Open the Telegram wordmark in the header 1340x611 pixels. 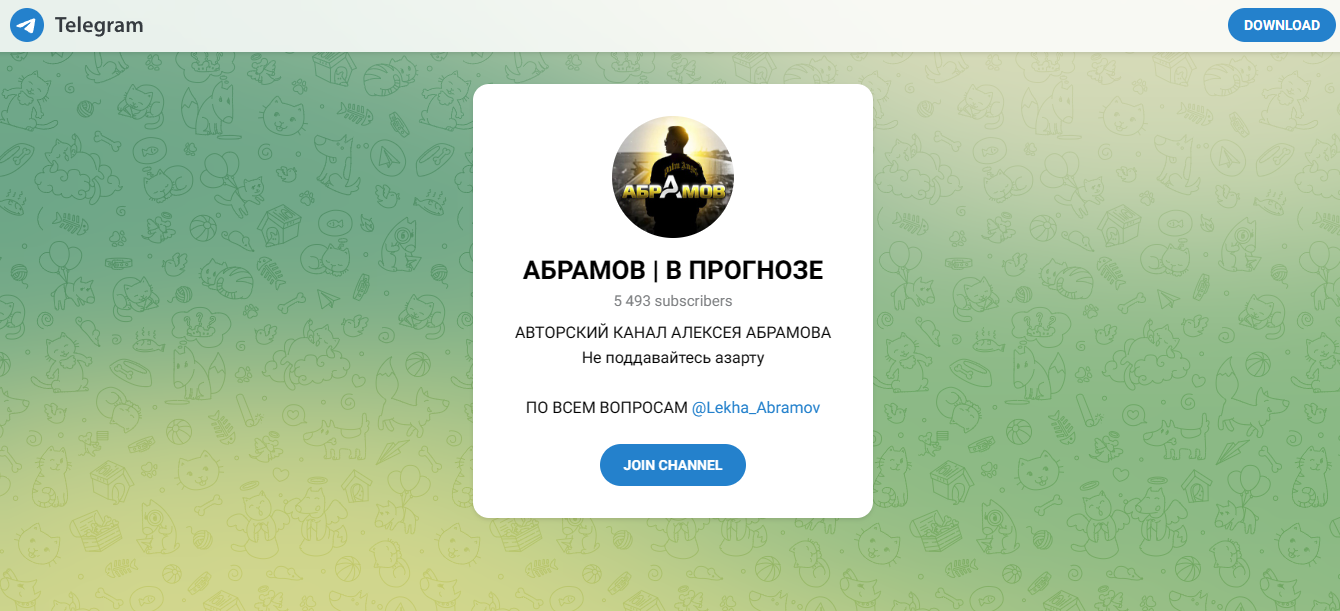99,25
